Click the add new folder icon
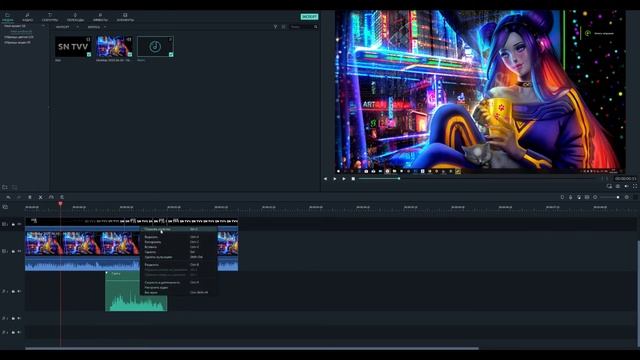The image size is (640, 360). click(5, 187)
